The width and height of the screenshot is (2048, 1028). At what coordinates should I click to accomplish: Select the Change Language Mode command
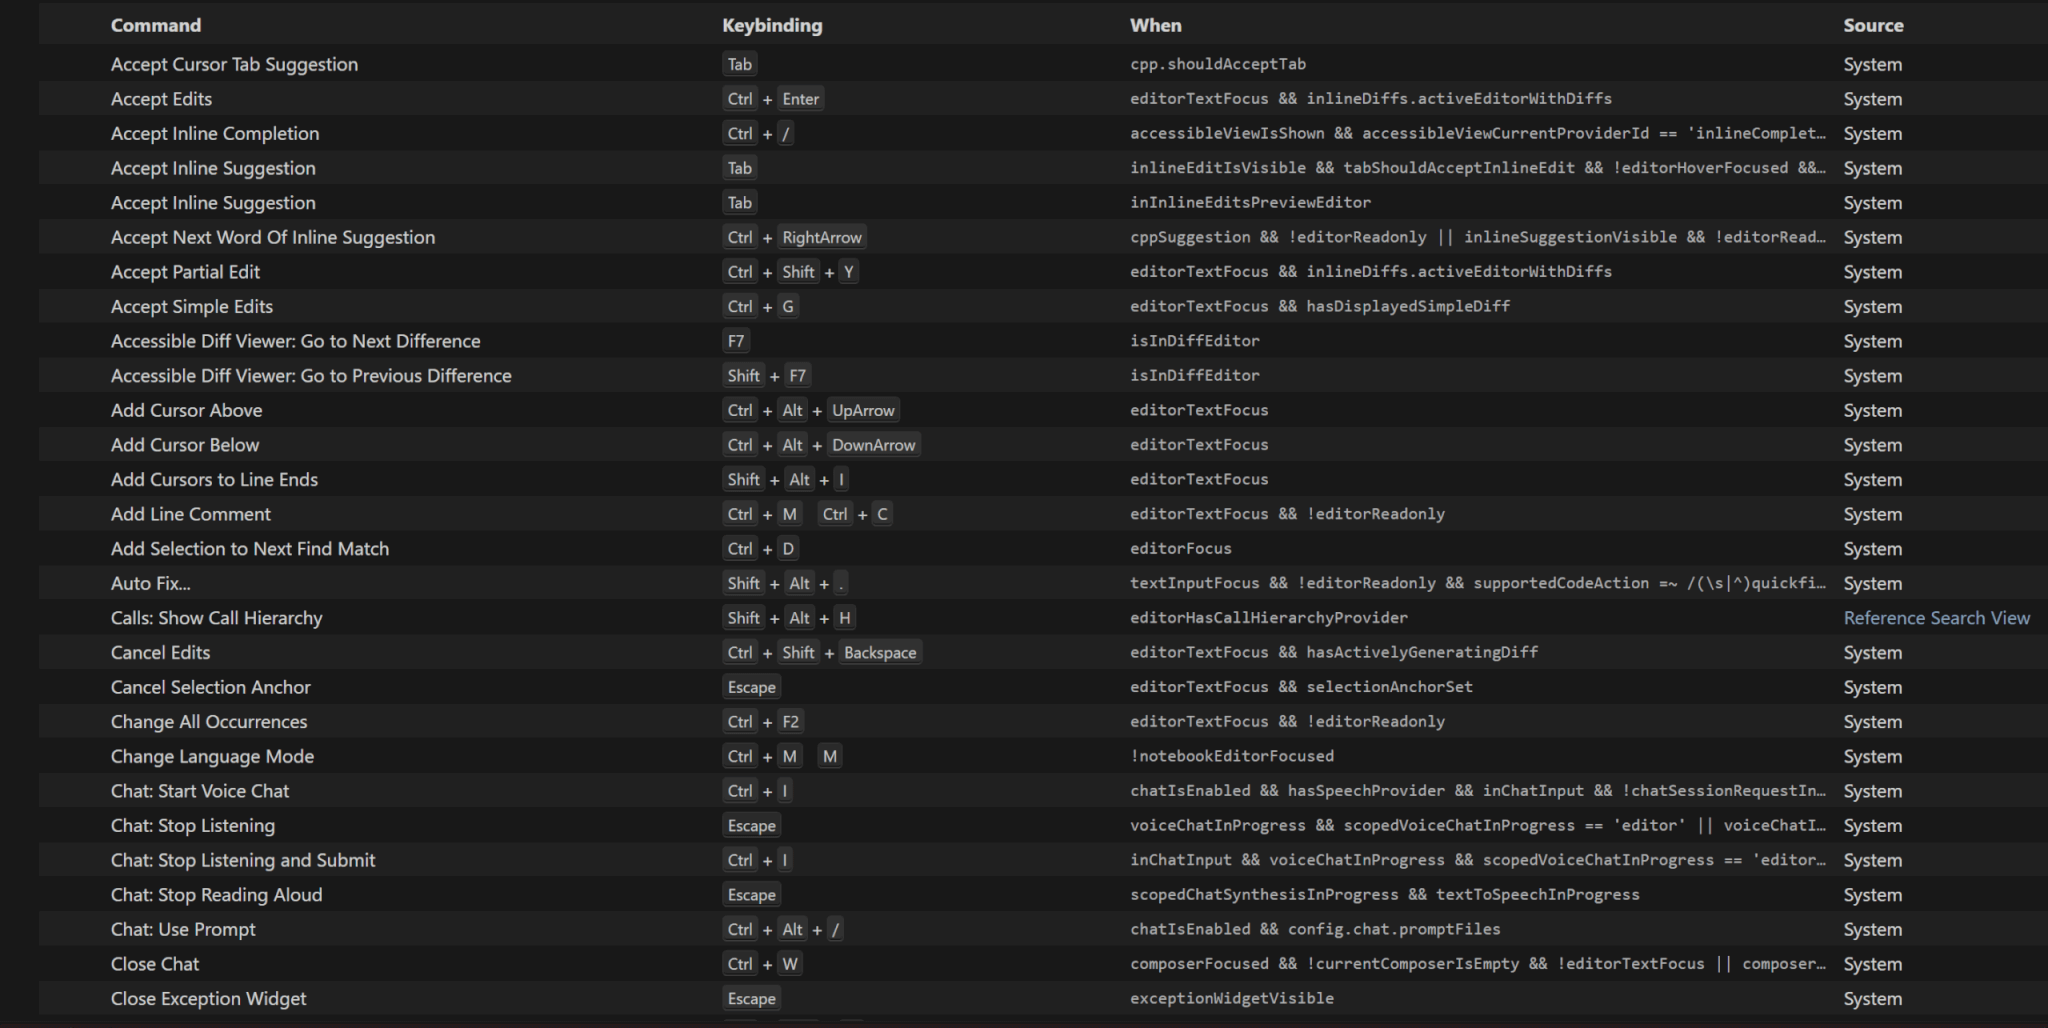click(x=212, y=756)
